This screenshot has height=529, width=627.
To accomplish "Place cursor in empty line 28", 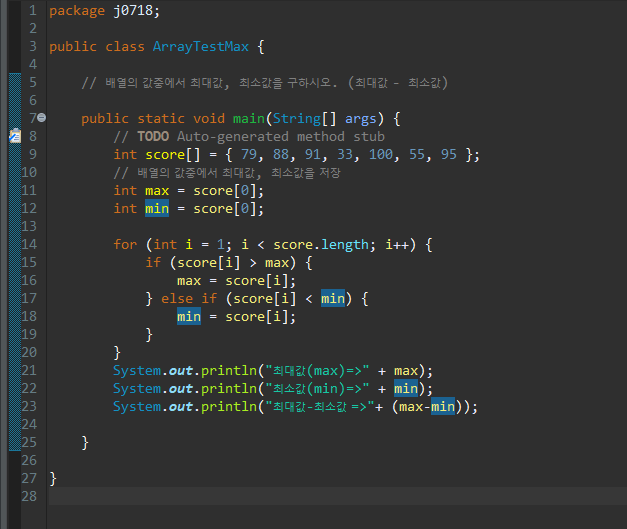I will [337, 496].
